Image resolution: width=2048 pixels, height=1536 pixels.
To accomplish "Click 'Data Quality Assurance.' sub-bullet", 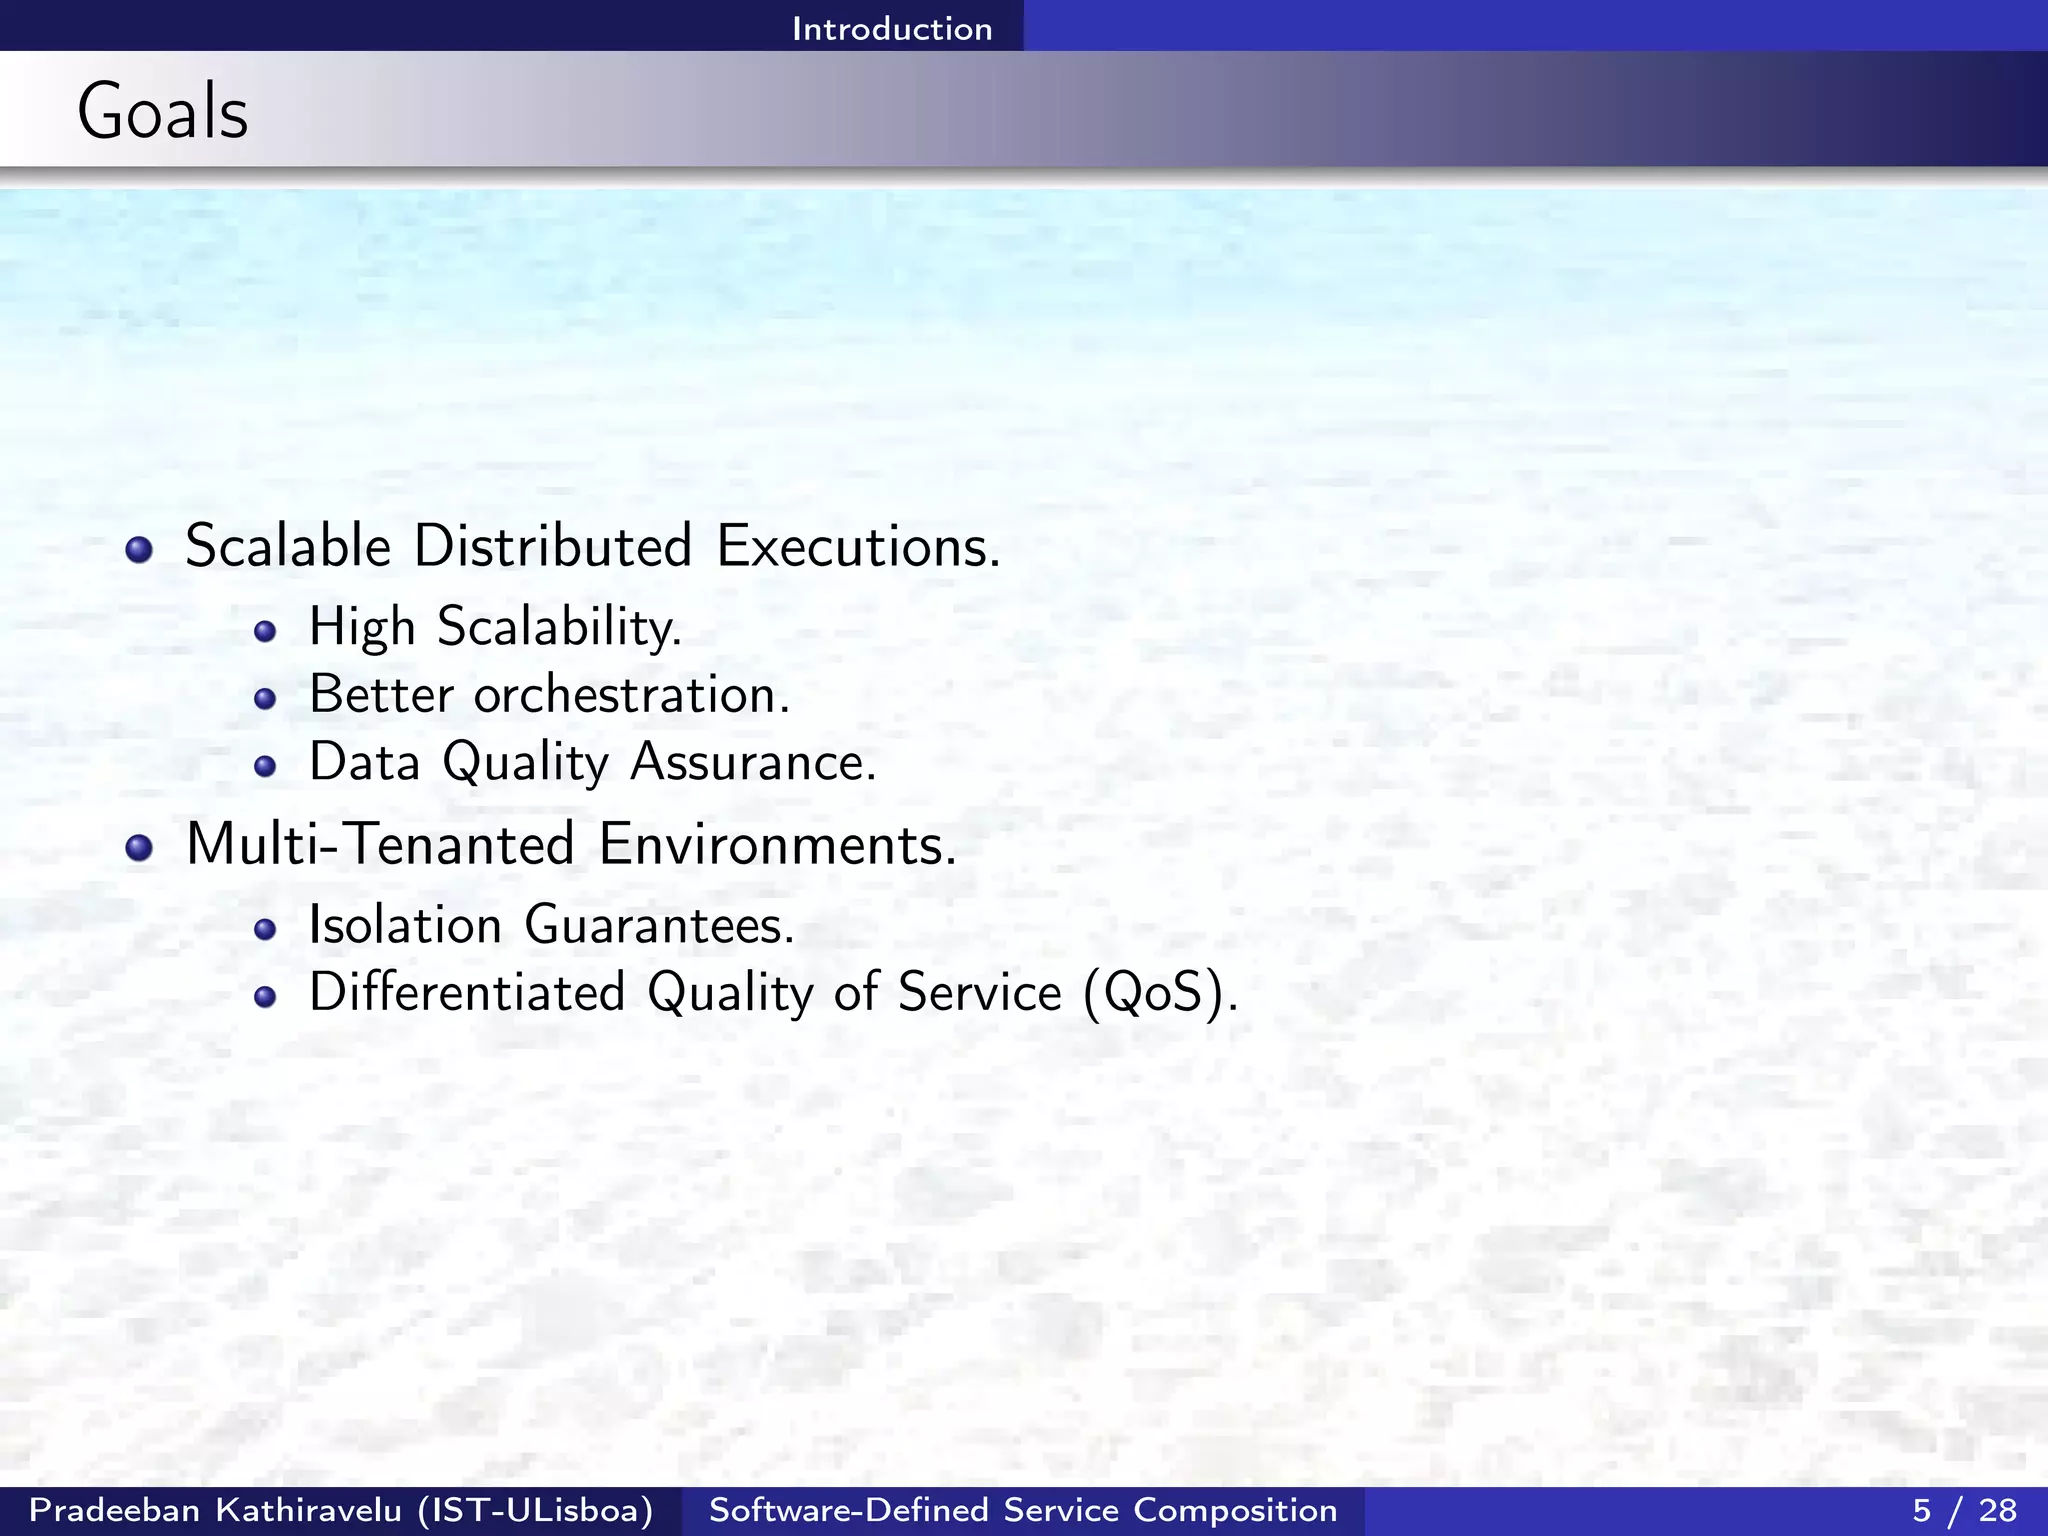I will tap(593, 763).
